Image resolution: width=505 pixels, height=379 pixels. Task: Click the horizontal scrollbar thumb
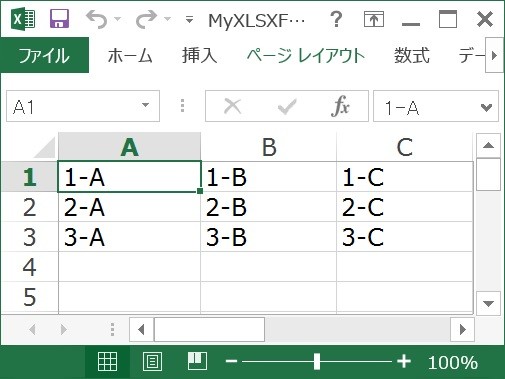pyautogui.click(x=209, y=329)
